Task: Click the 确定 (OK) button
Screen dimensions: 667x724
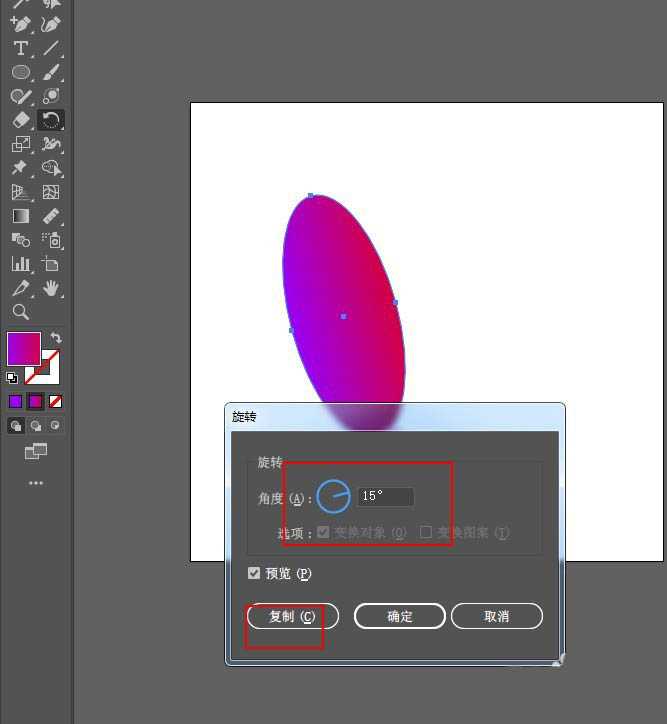Action: (x=399, y=616)
